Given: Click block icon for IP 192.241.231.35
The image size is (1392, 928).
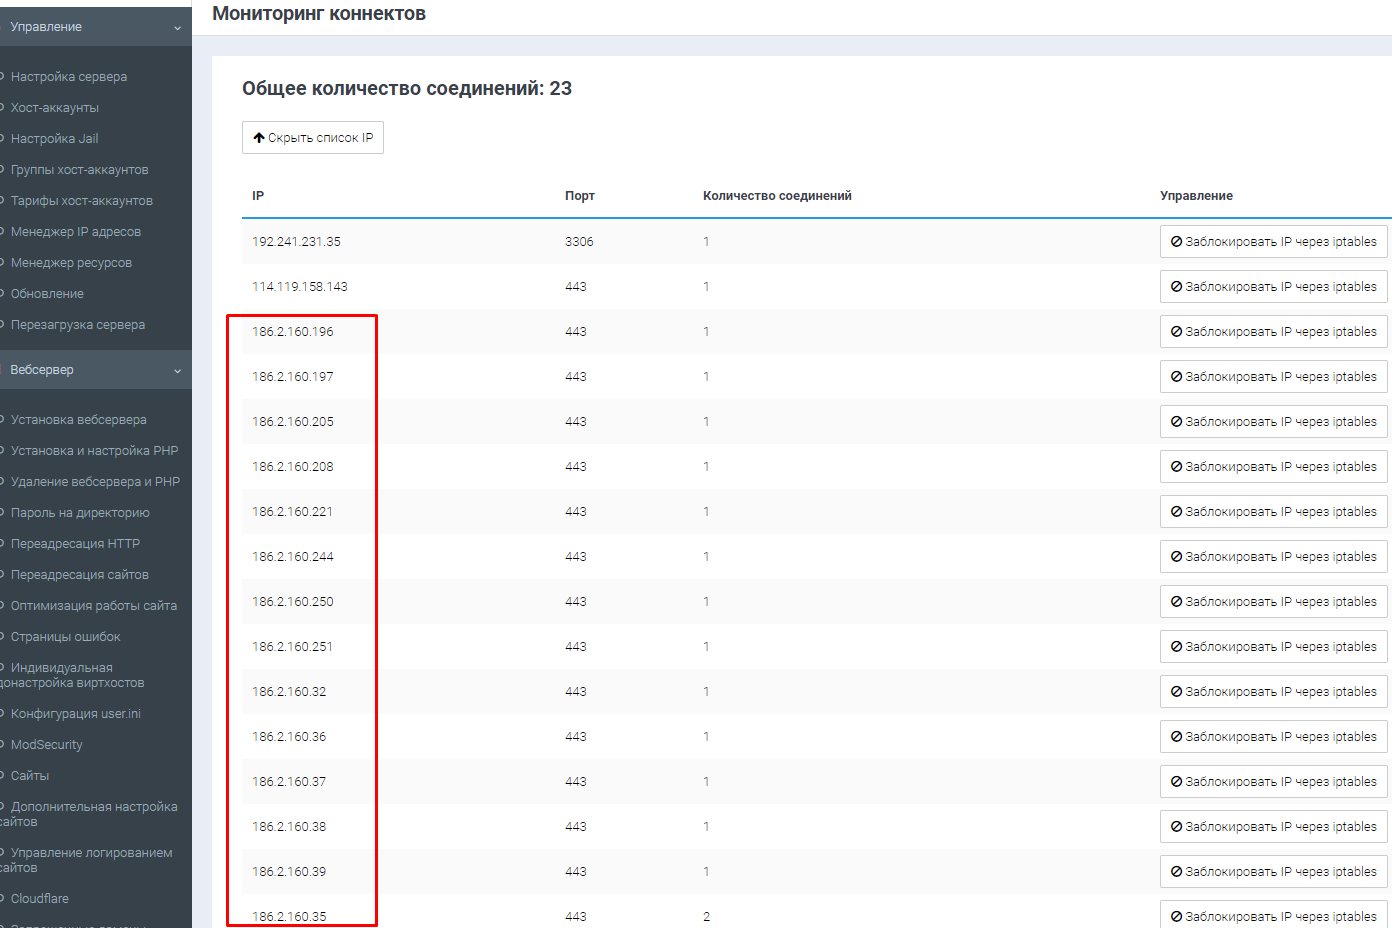Looking at the screenshot, I should coord(1177,242).
